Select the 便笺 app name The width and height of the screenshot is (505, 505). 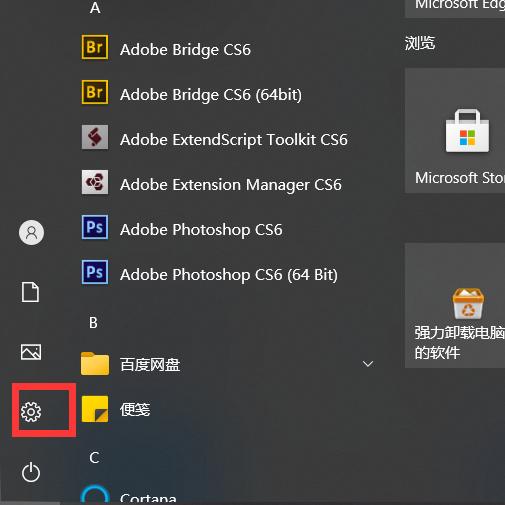135,409
